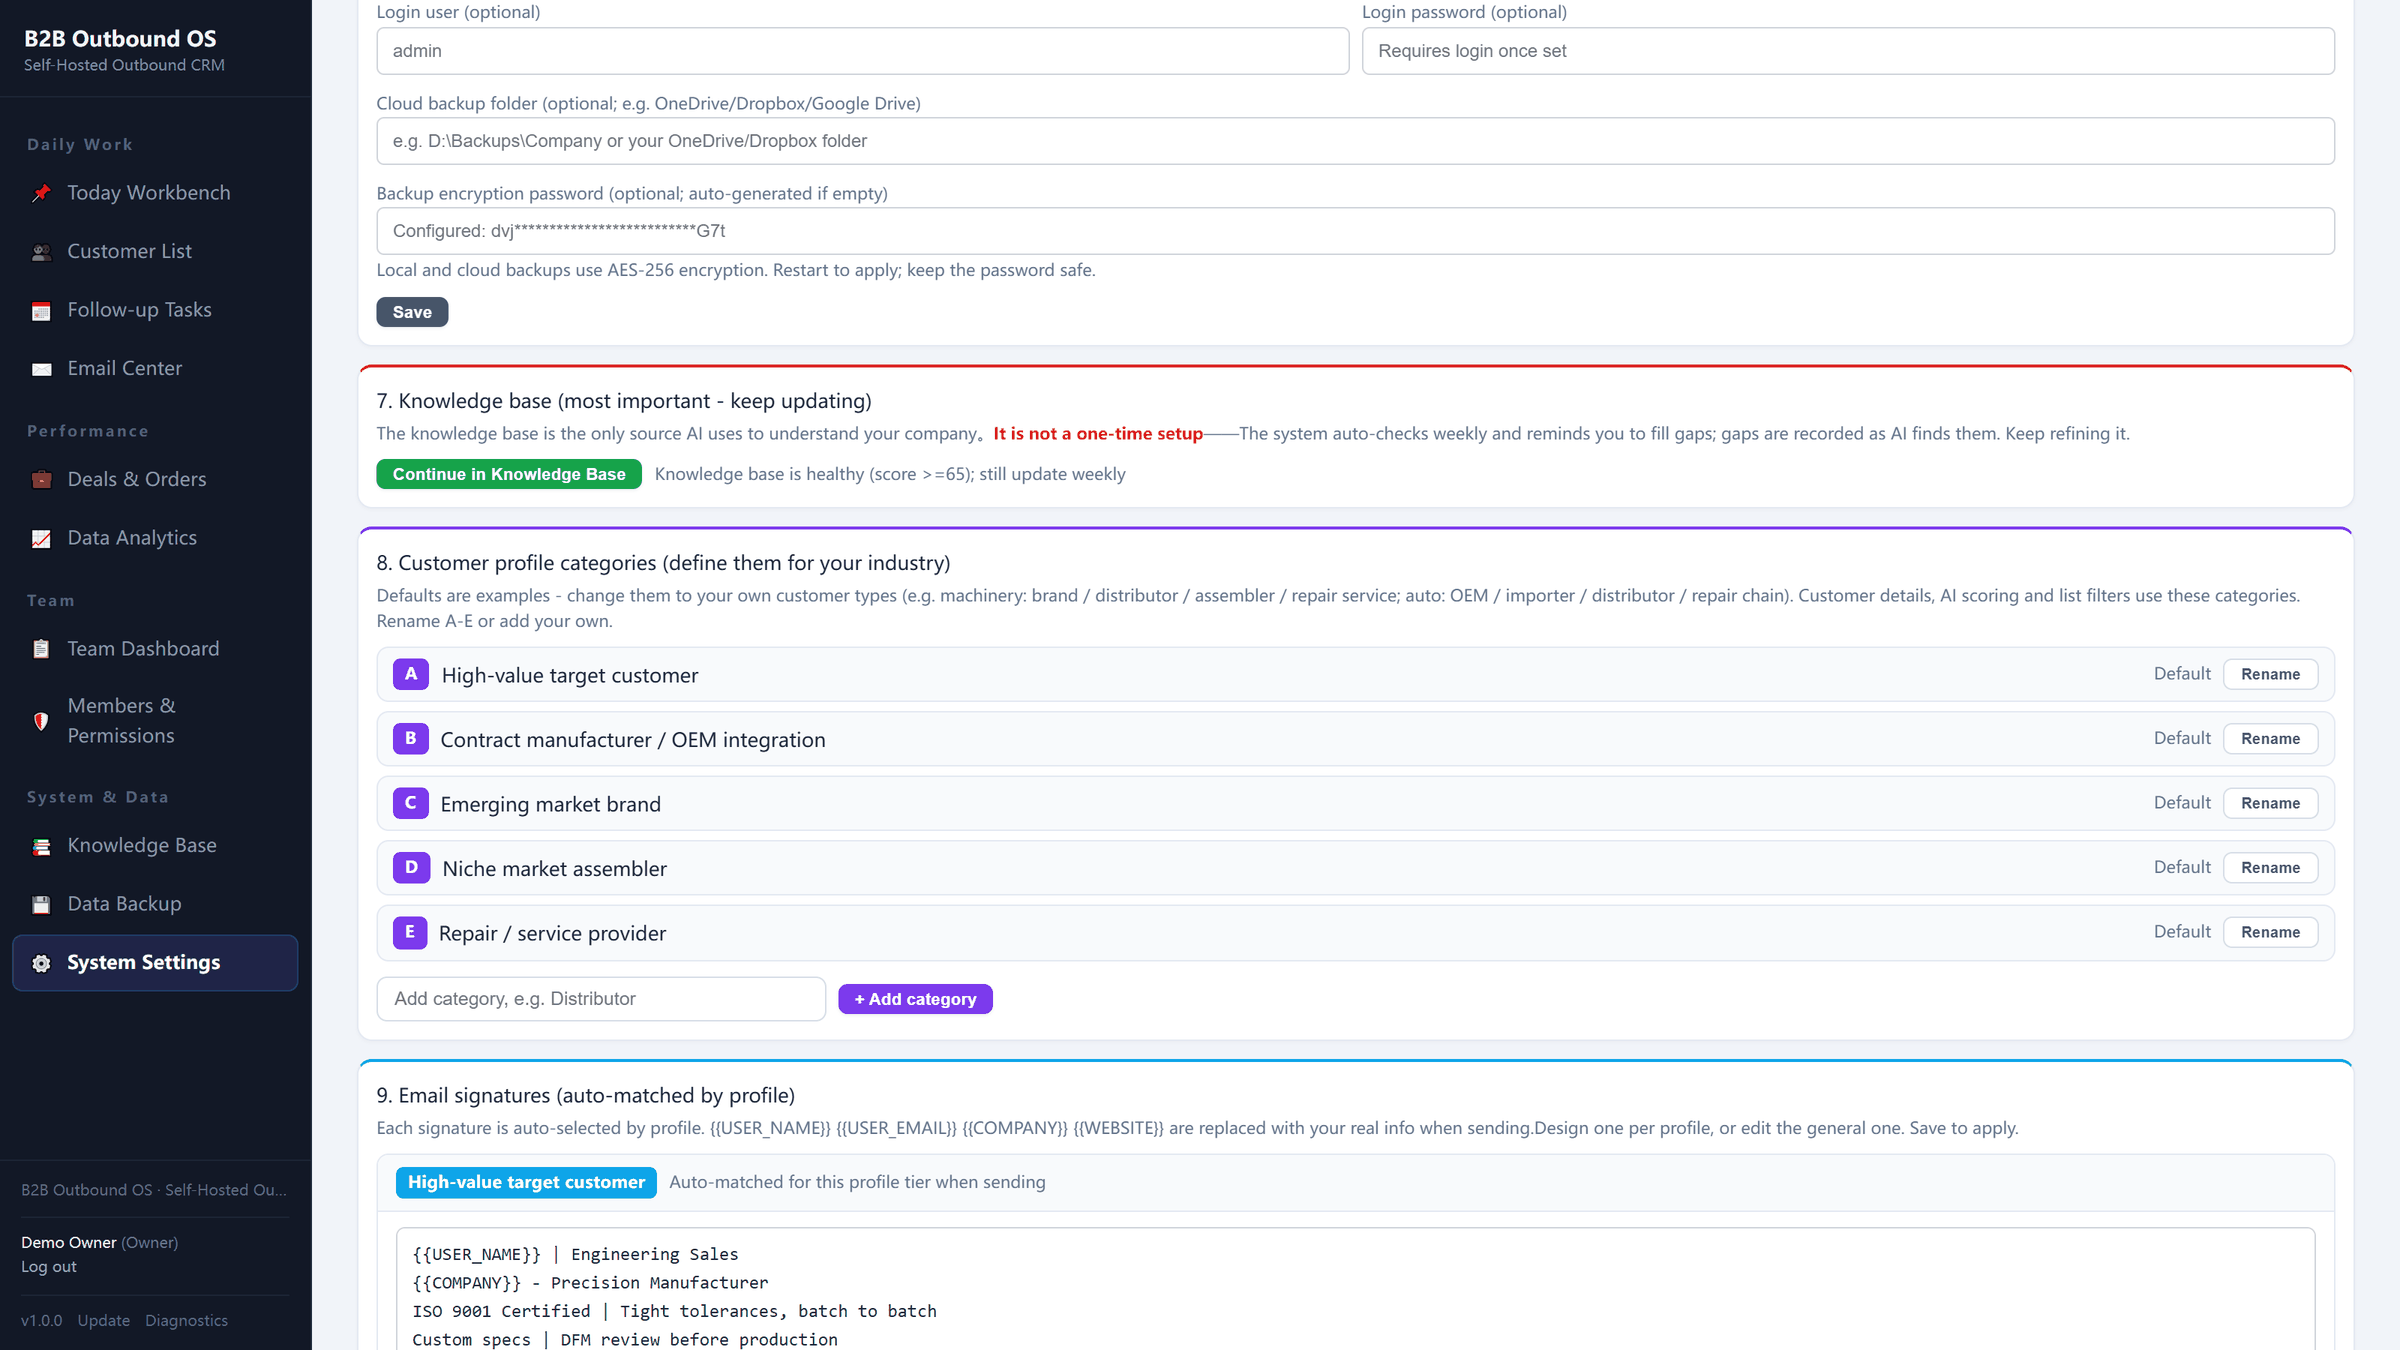Click the email signature text area
The image size is (2400, 1350).
coord(1356,1290)
